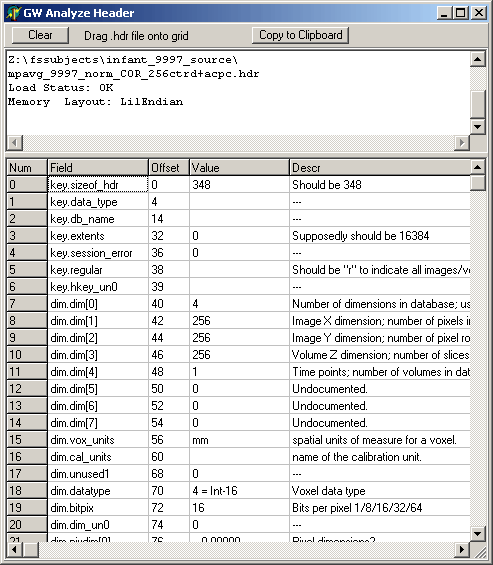The image size is (493, 565).
Task: Click 'Bits per pixel 1/8/16/32/64' description
Action: coord(380,507)
